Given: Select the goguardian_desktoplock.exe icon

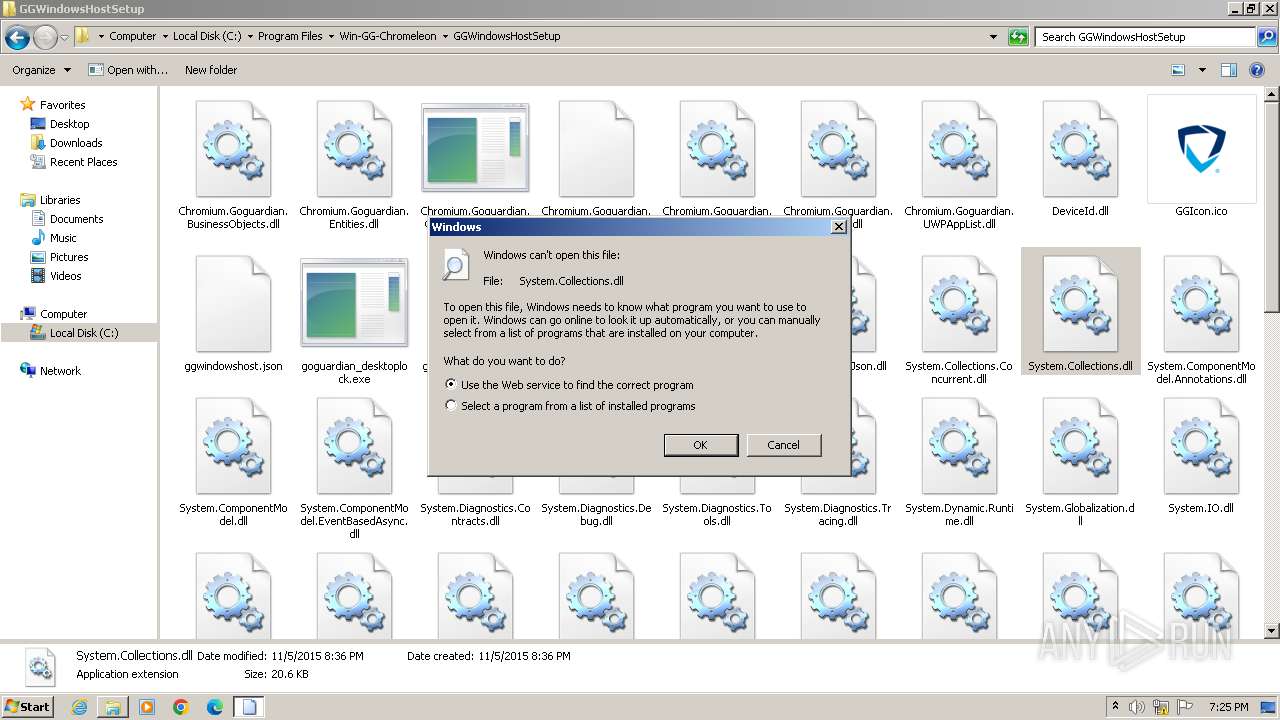Looking at the screenshot, I should point(354,304).
